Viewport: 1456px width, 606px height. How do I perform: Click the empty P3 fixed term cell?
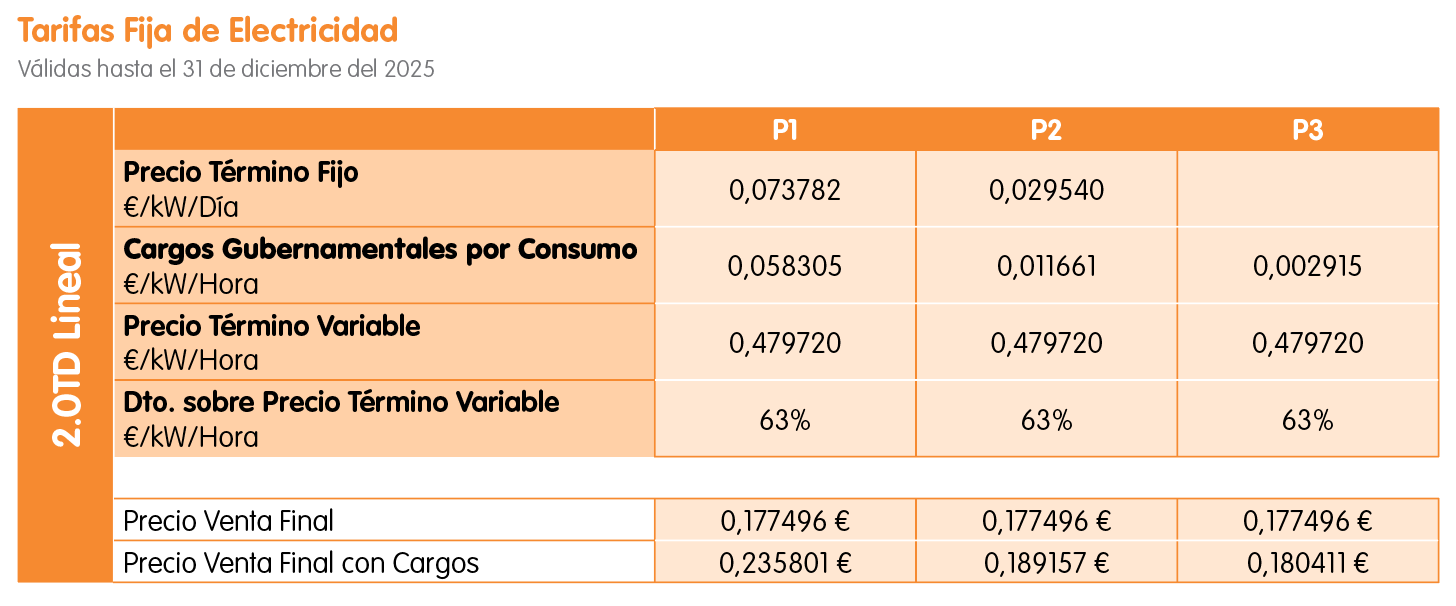click(1308, 190)
